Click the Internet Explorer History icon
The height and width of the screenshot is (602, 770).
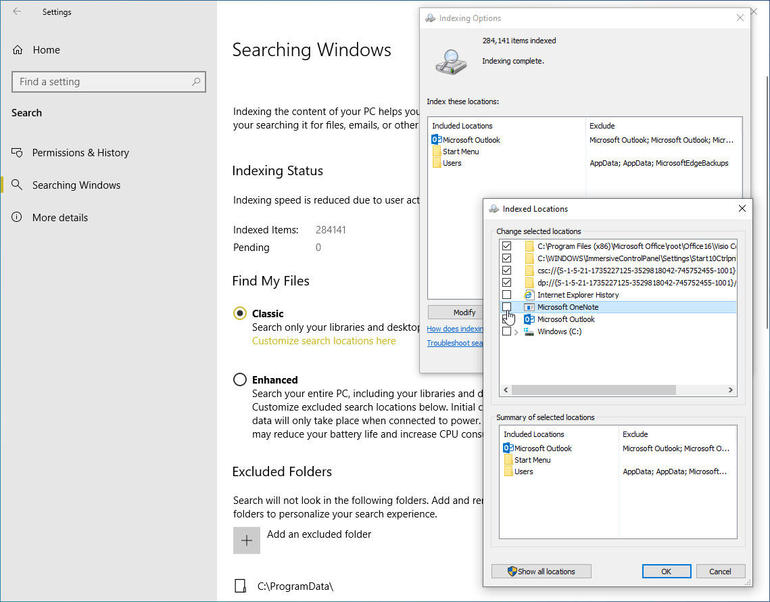pos(529,295)
